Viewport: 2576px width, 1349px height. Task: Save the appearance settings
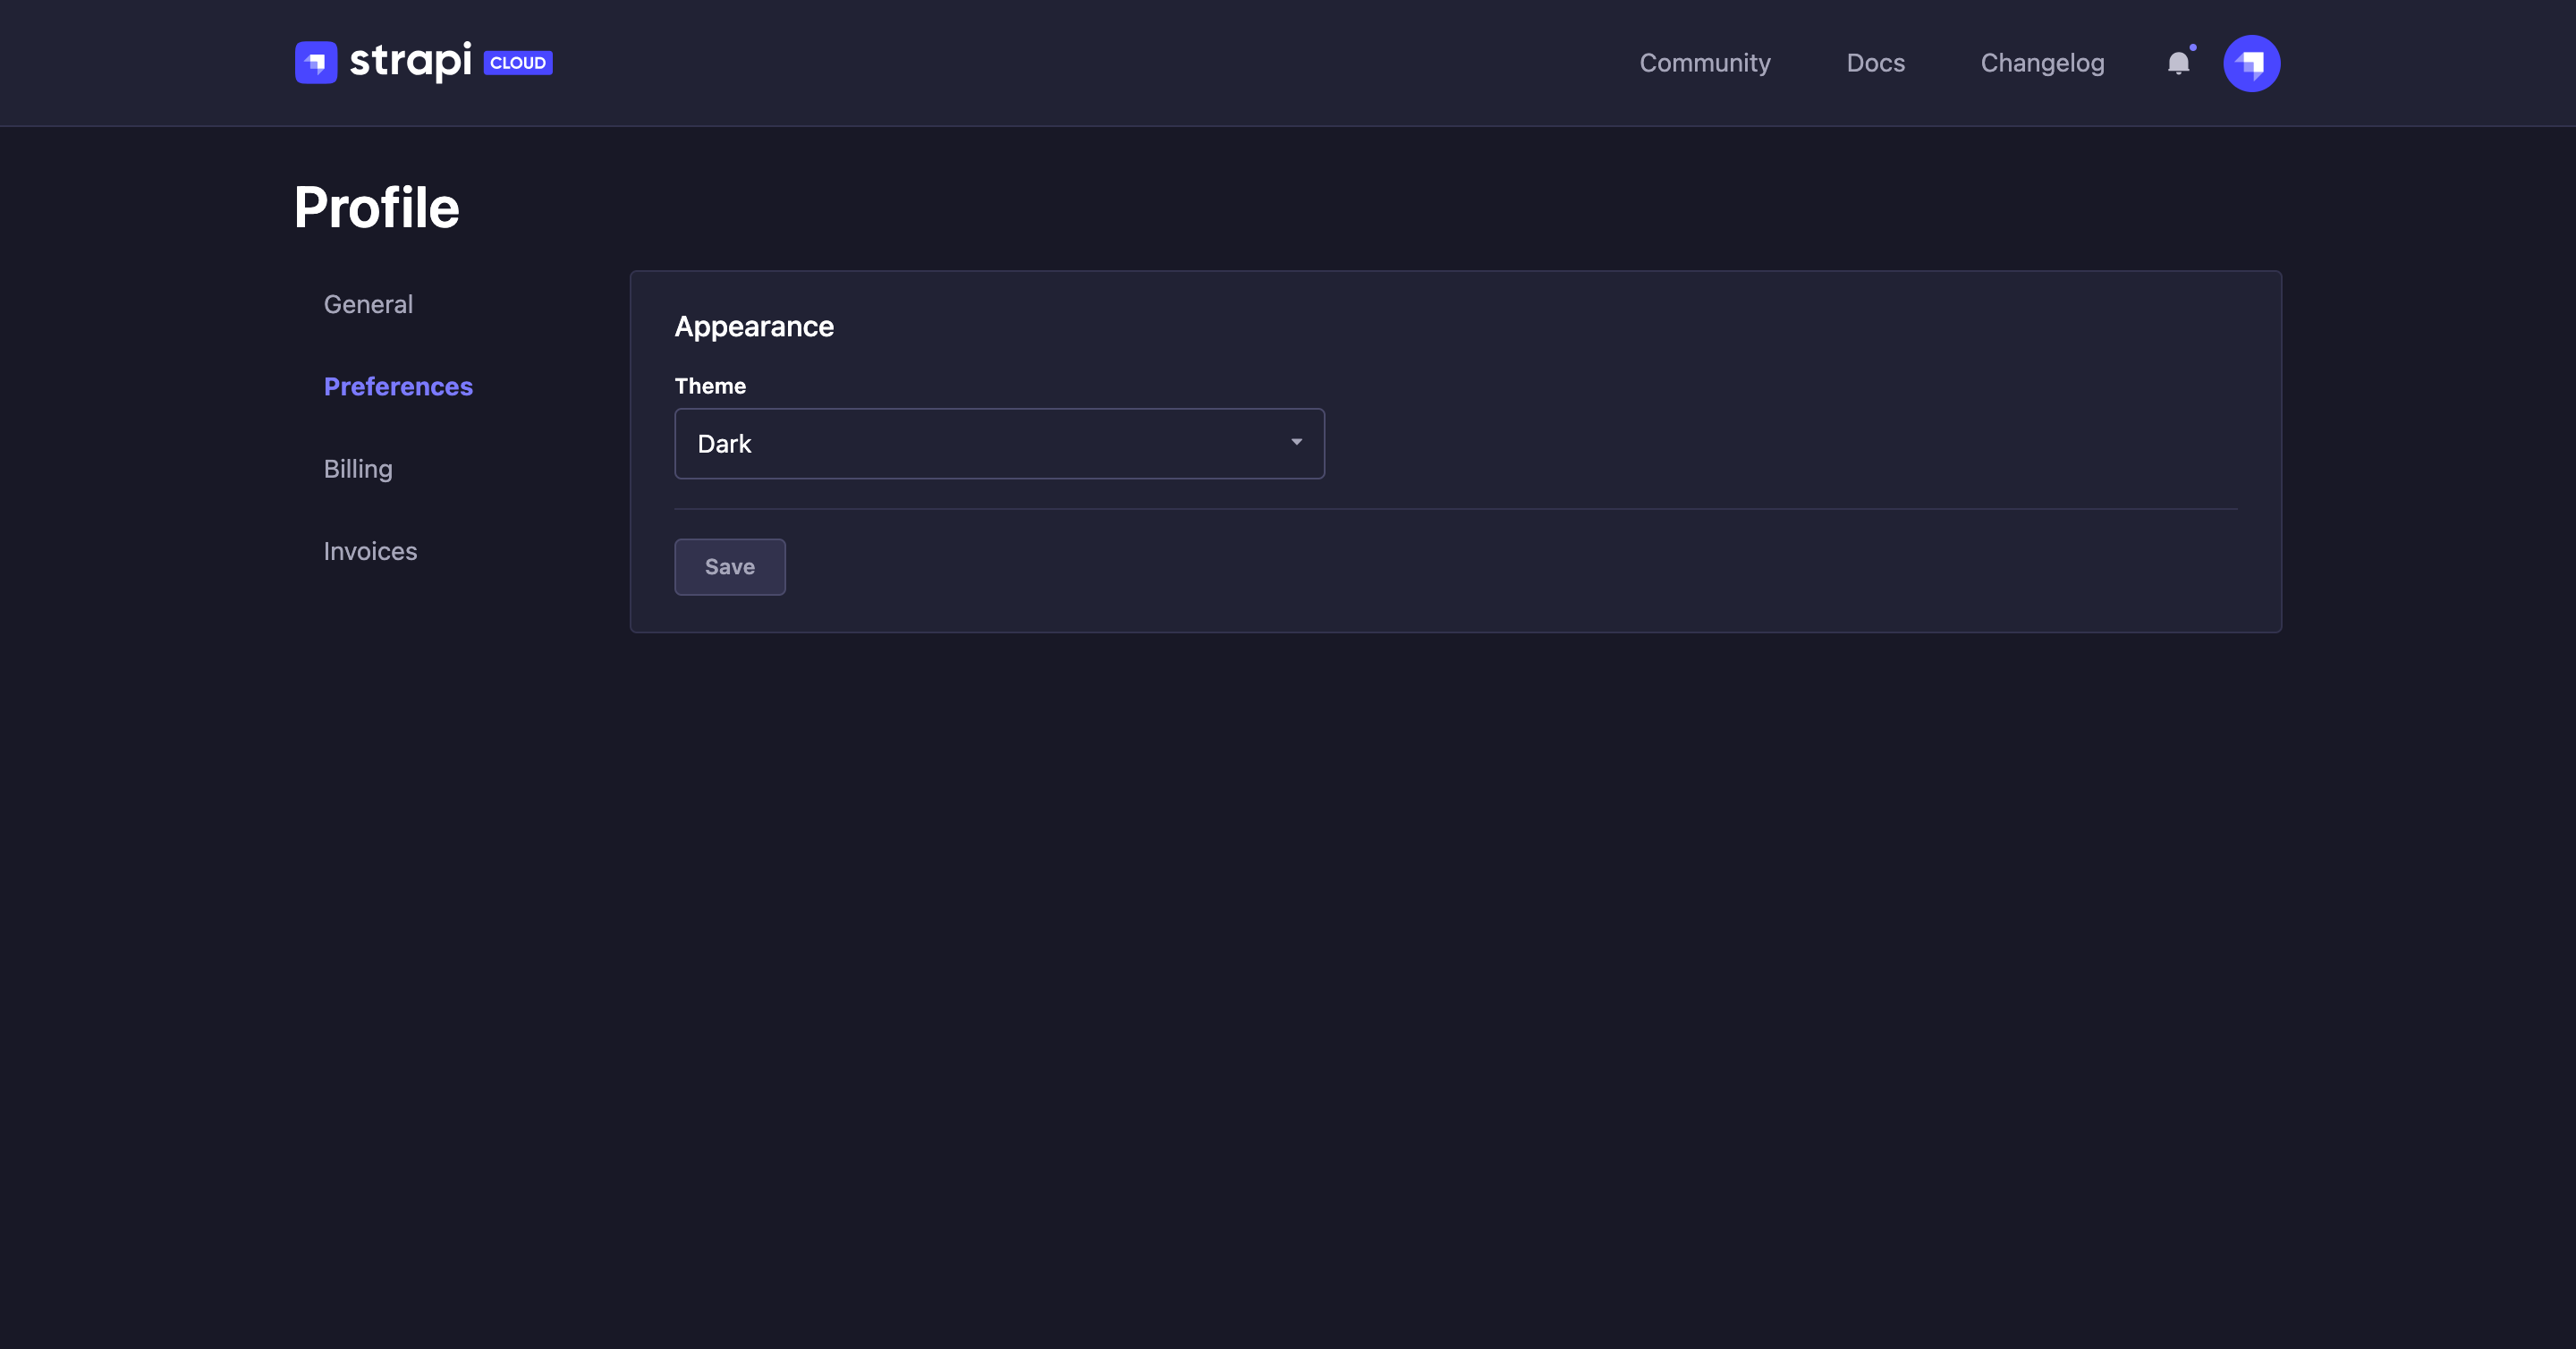[x=729, y=567]
